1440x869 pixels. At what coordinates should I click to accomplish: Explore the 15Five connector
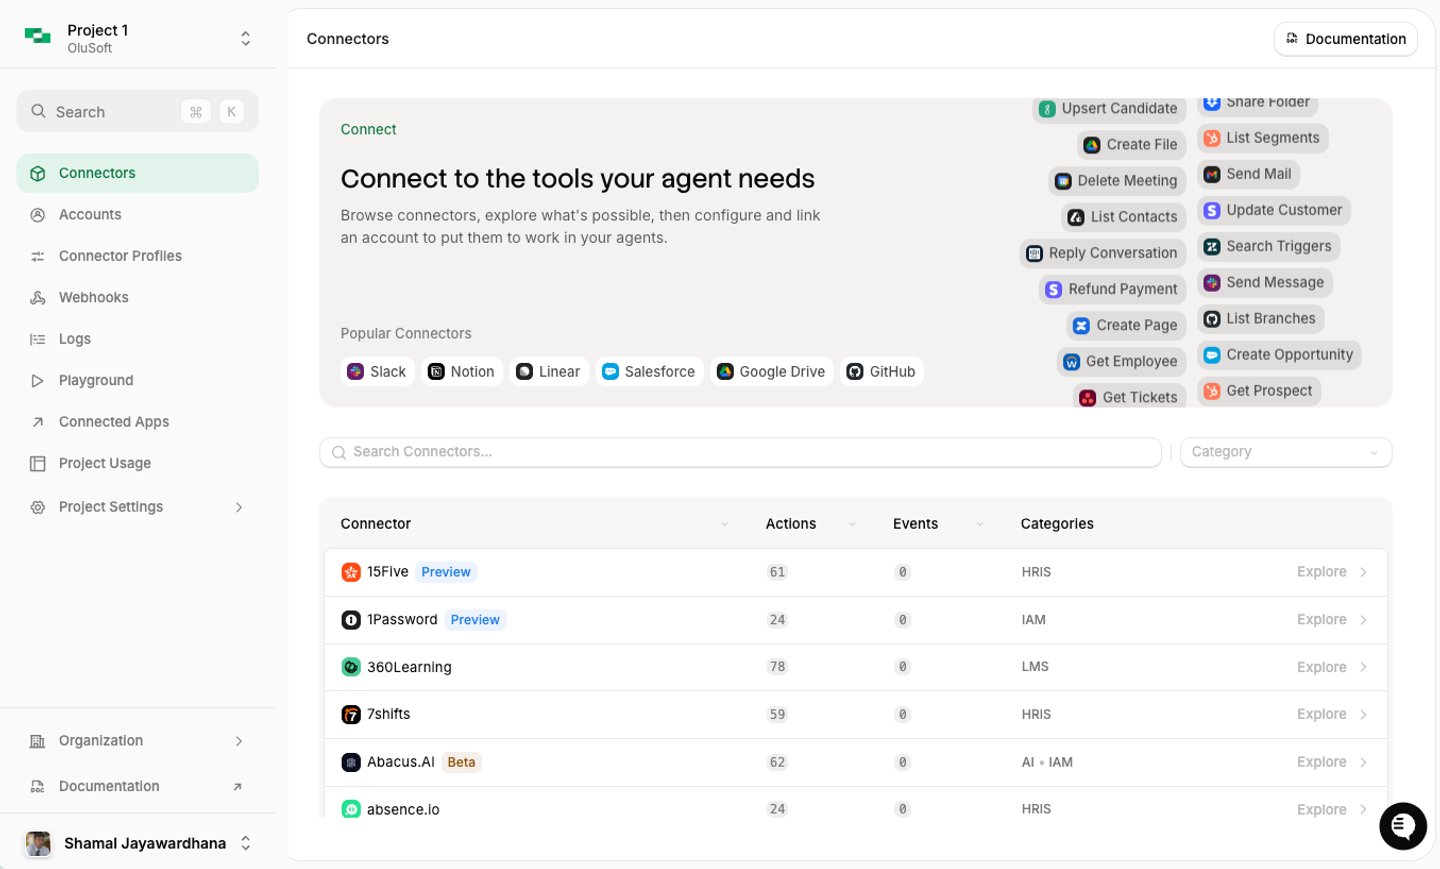coord(1332,572)
